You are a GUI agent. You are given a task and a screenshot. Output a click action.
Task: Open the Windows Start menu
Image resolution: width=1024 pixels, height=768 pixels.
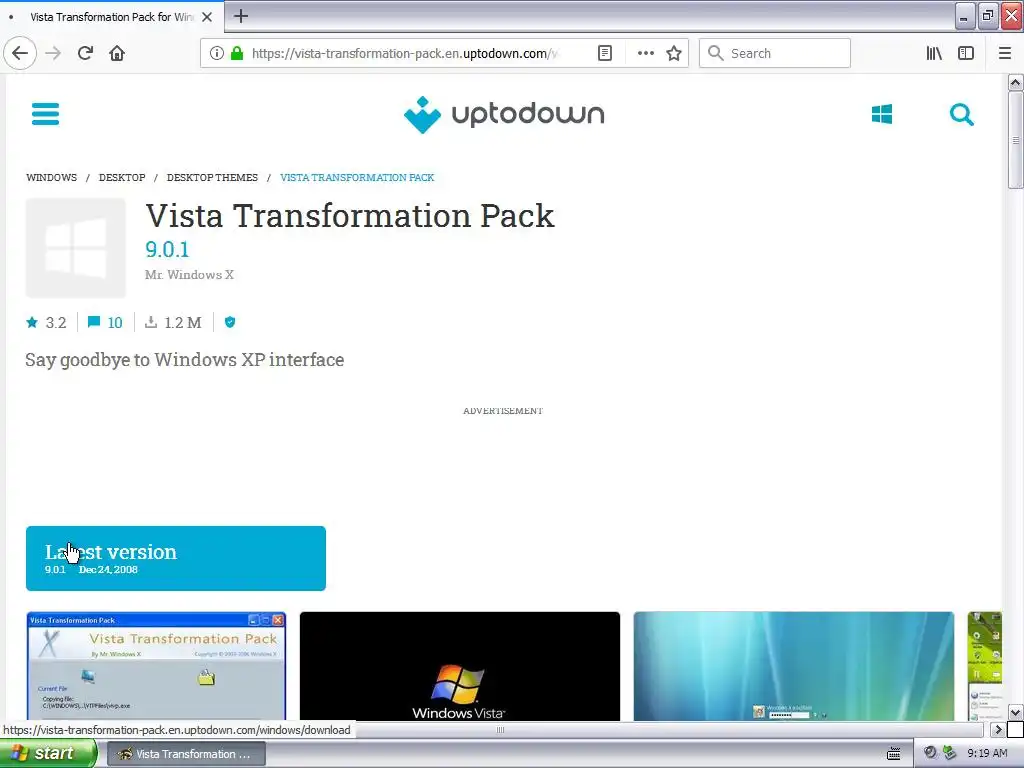click(48, 754)
